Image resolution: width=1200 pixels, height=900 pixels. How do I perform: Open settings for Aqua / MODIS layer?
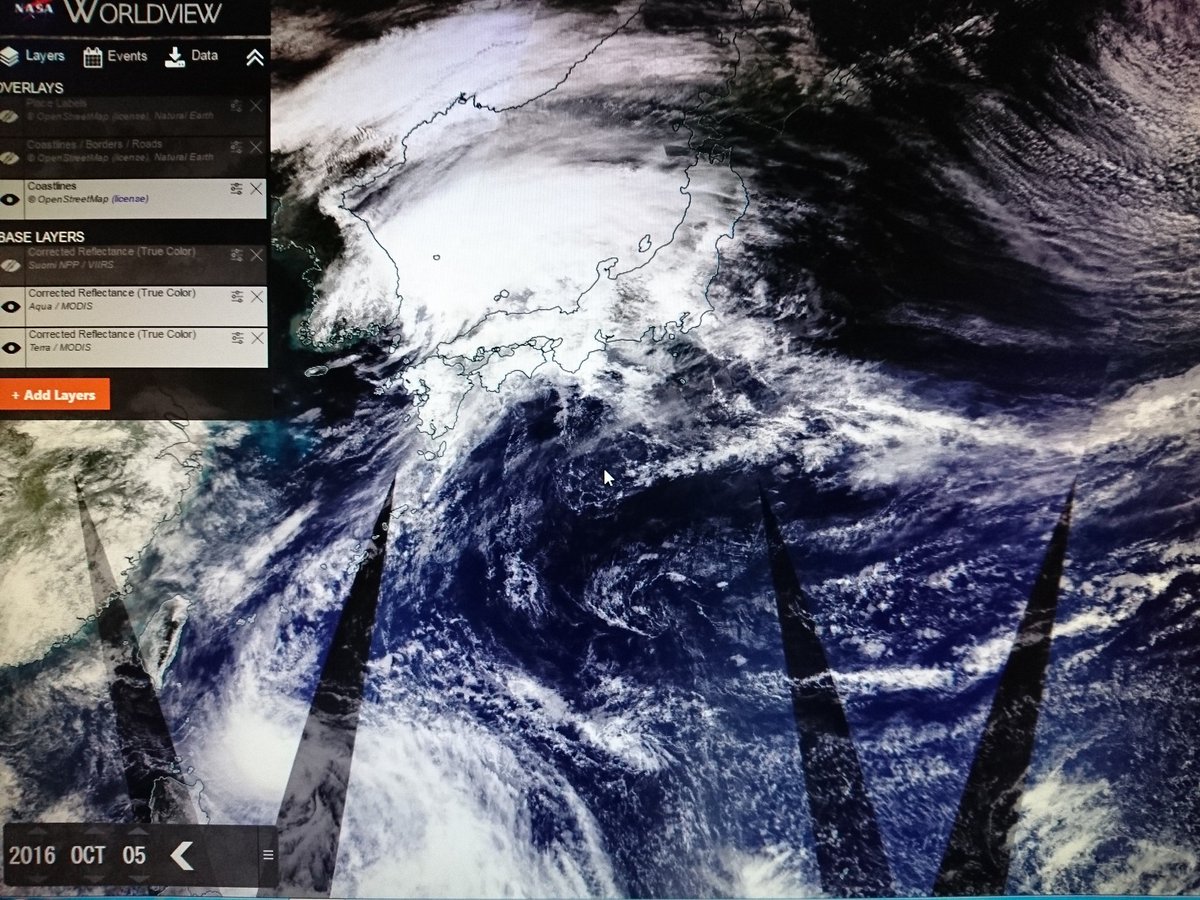pyautogui.click(x=237, y=296)
